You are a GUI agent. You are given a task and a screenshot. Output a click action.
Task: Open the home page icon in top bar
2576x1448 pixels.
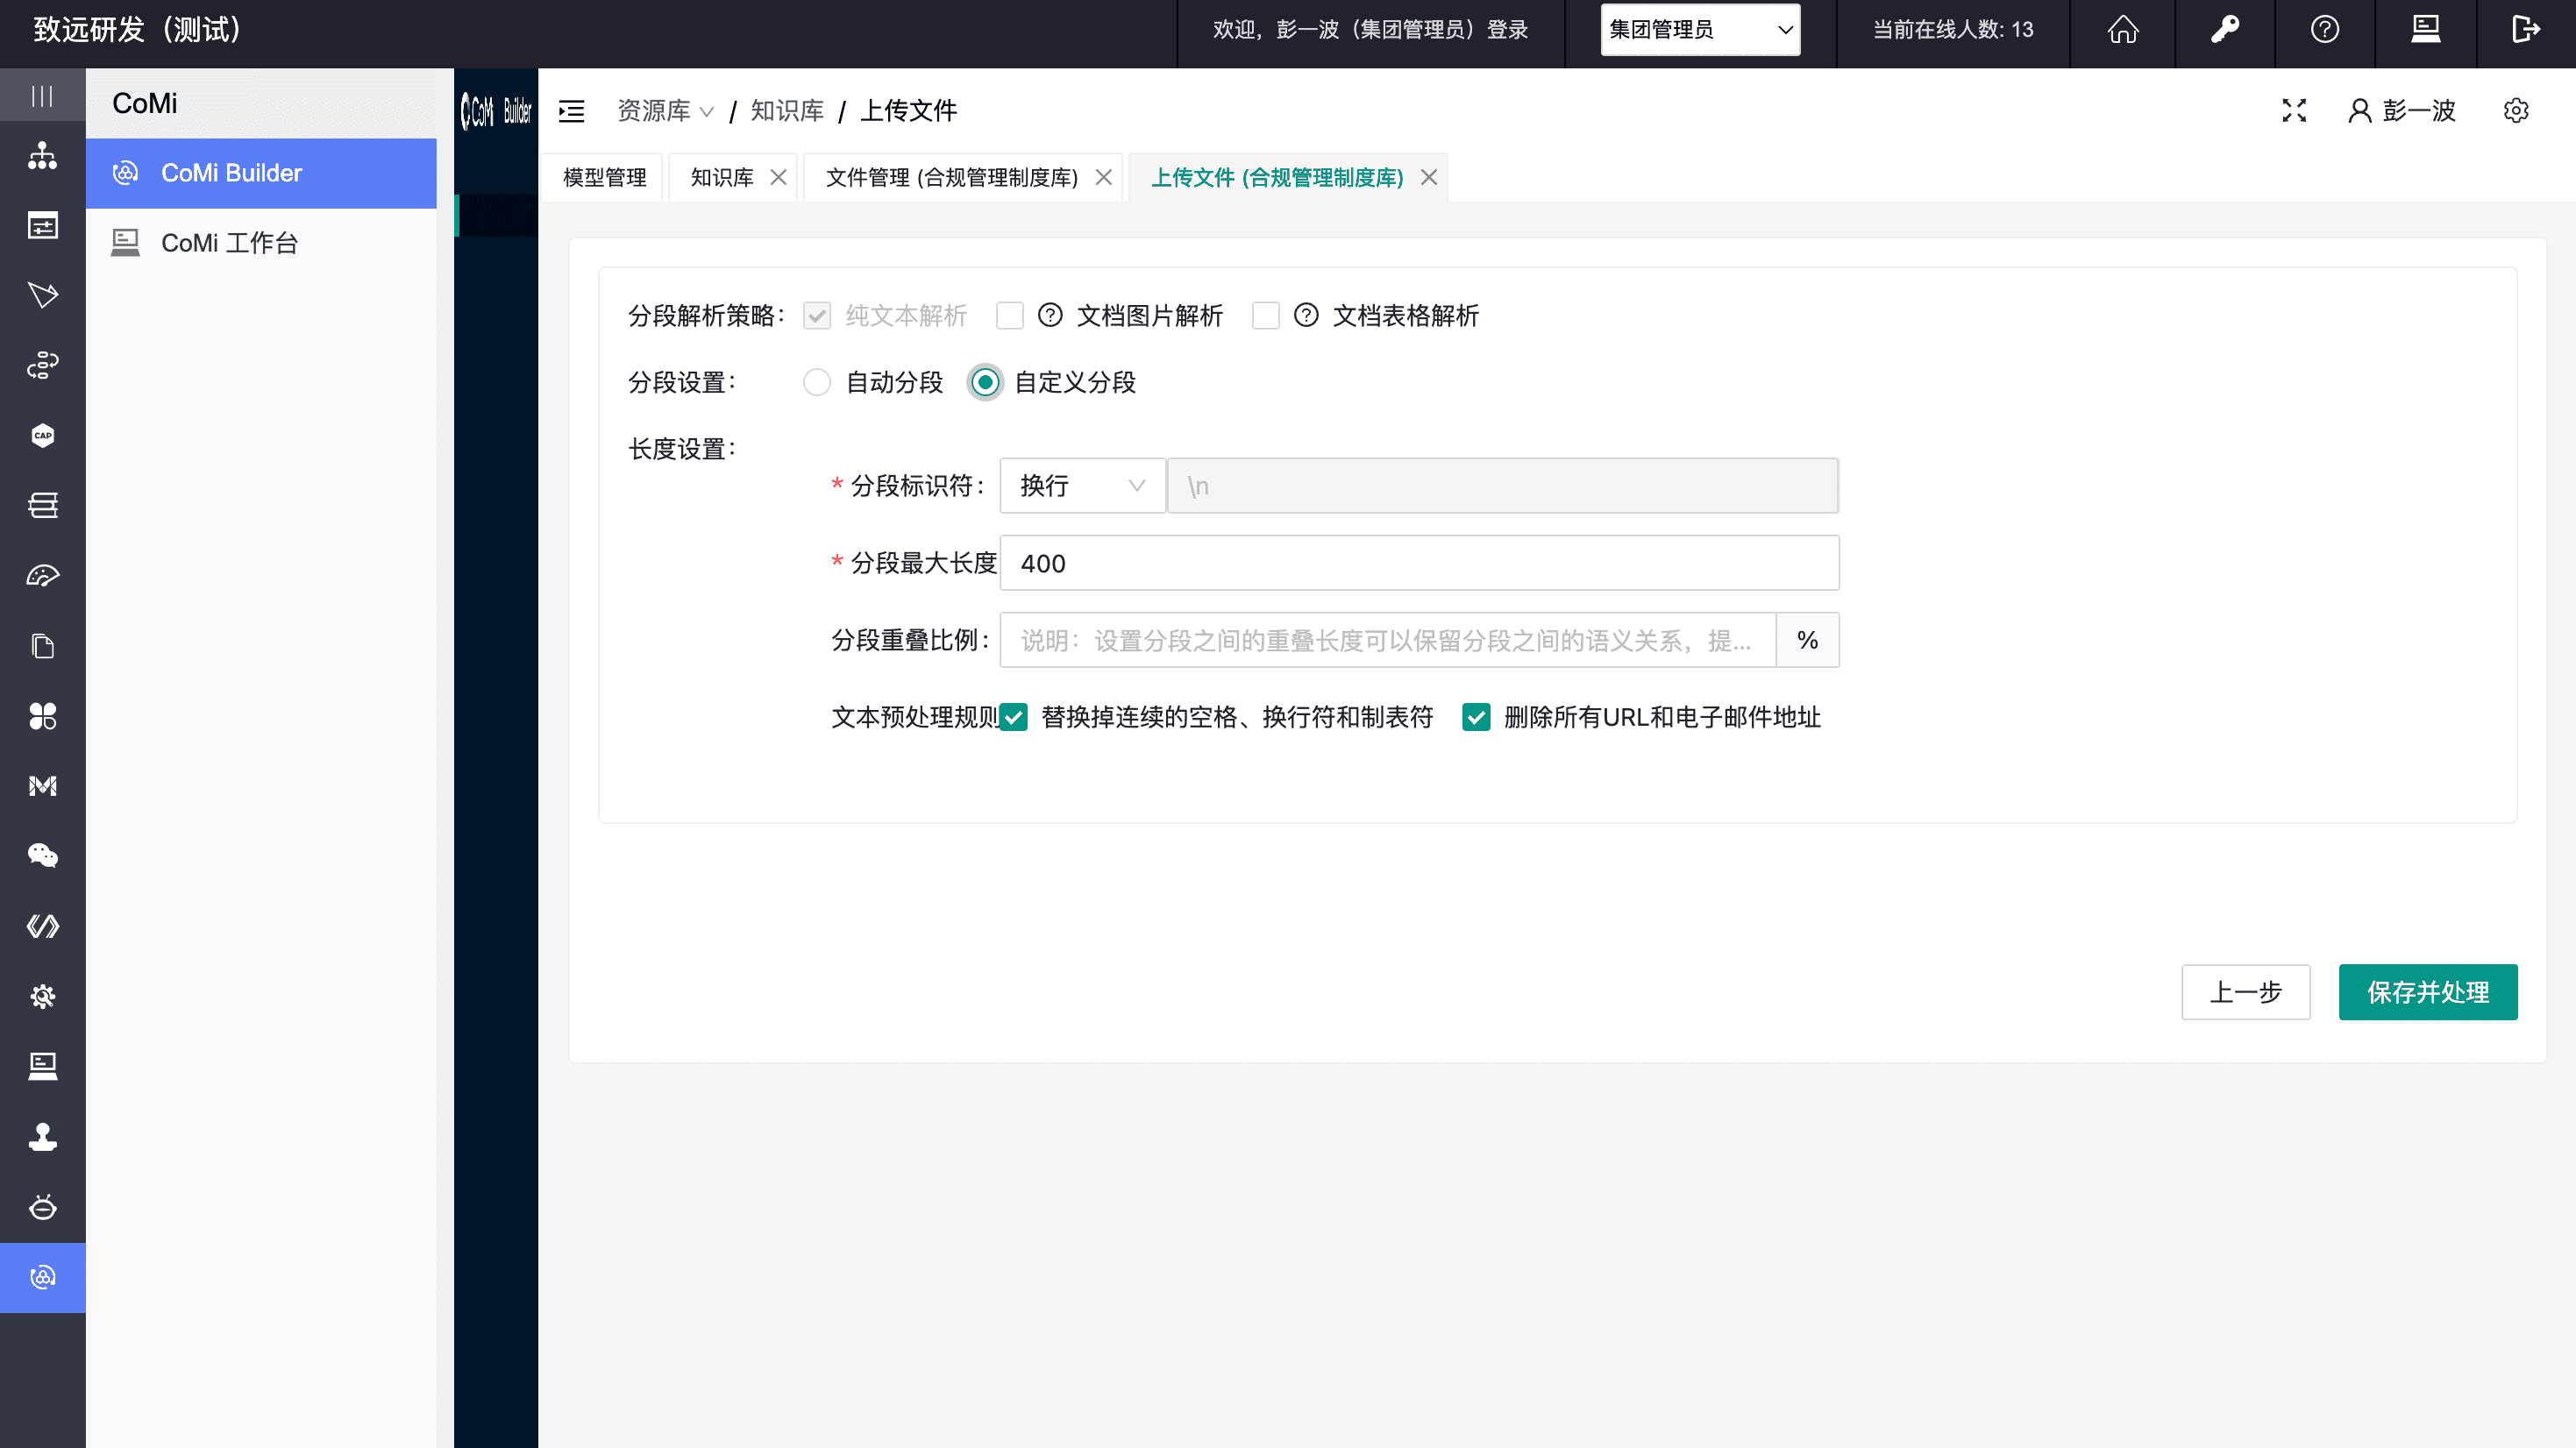pyautogui.click(x=2123, y=30)
